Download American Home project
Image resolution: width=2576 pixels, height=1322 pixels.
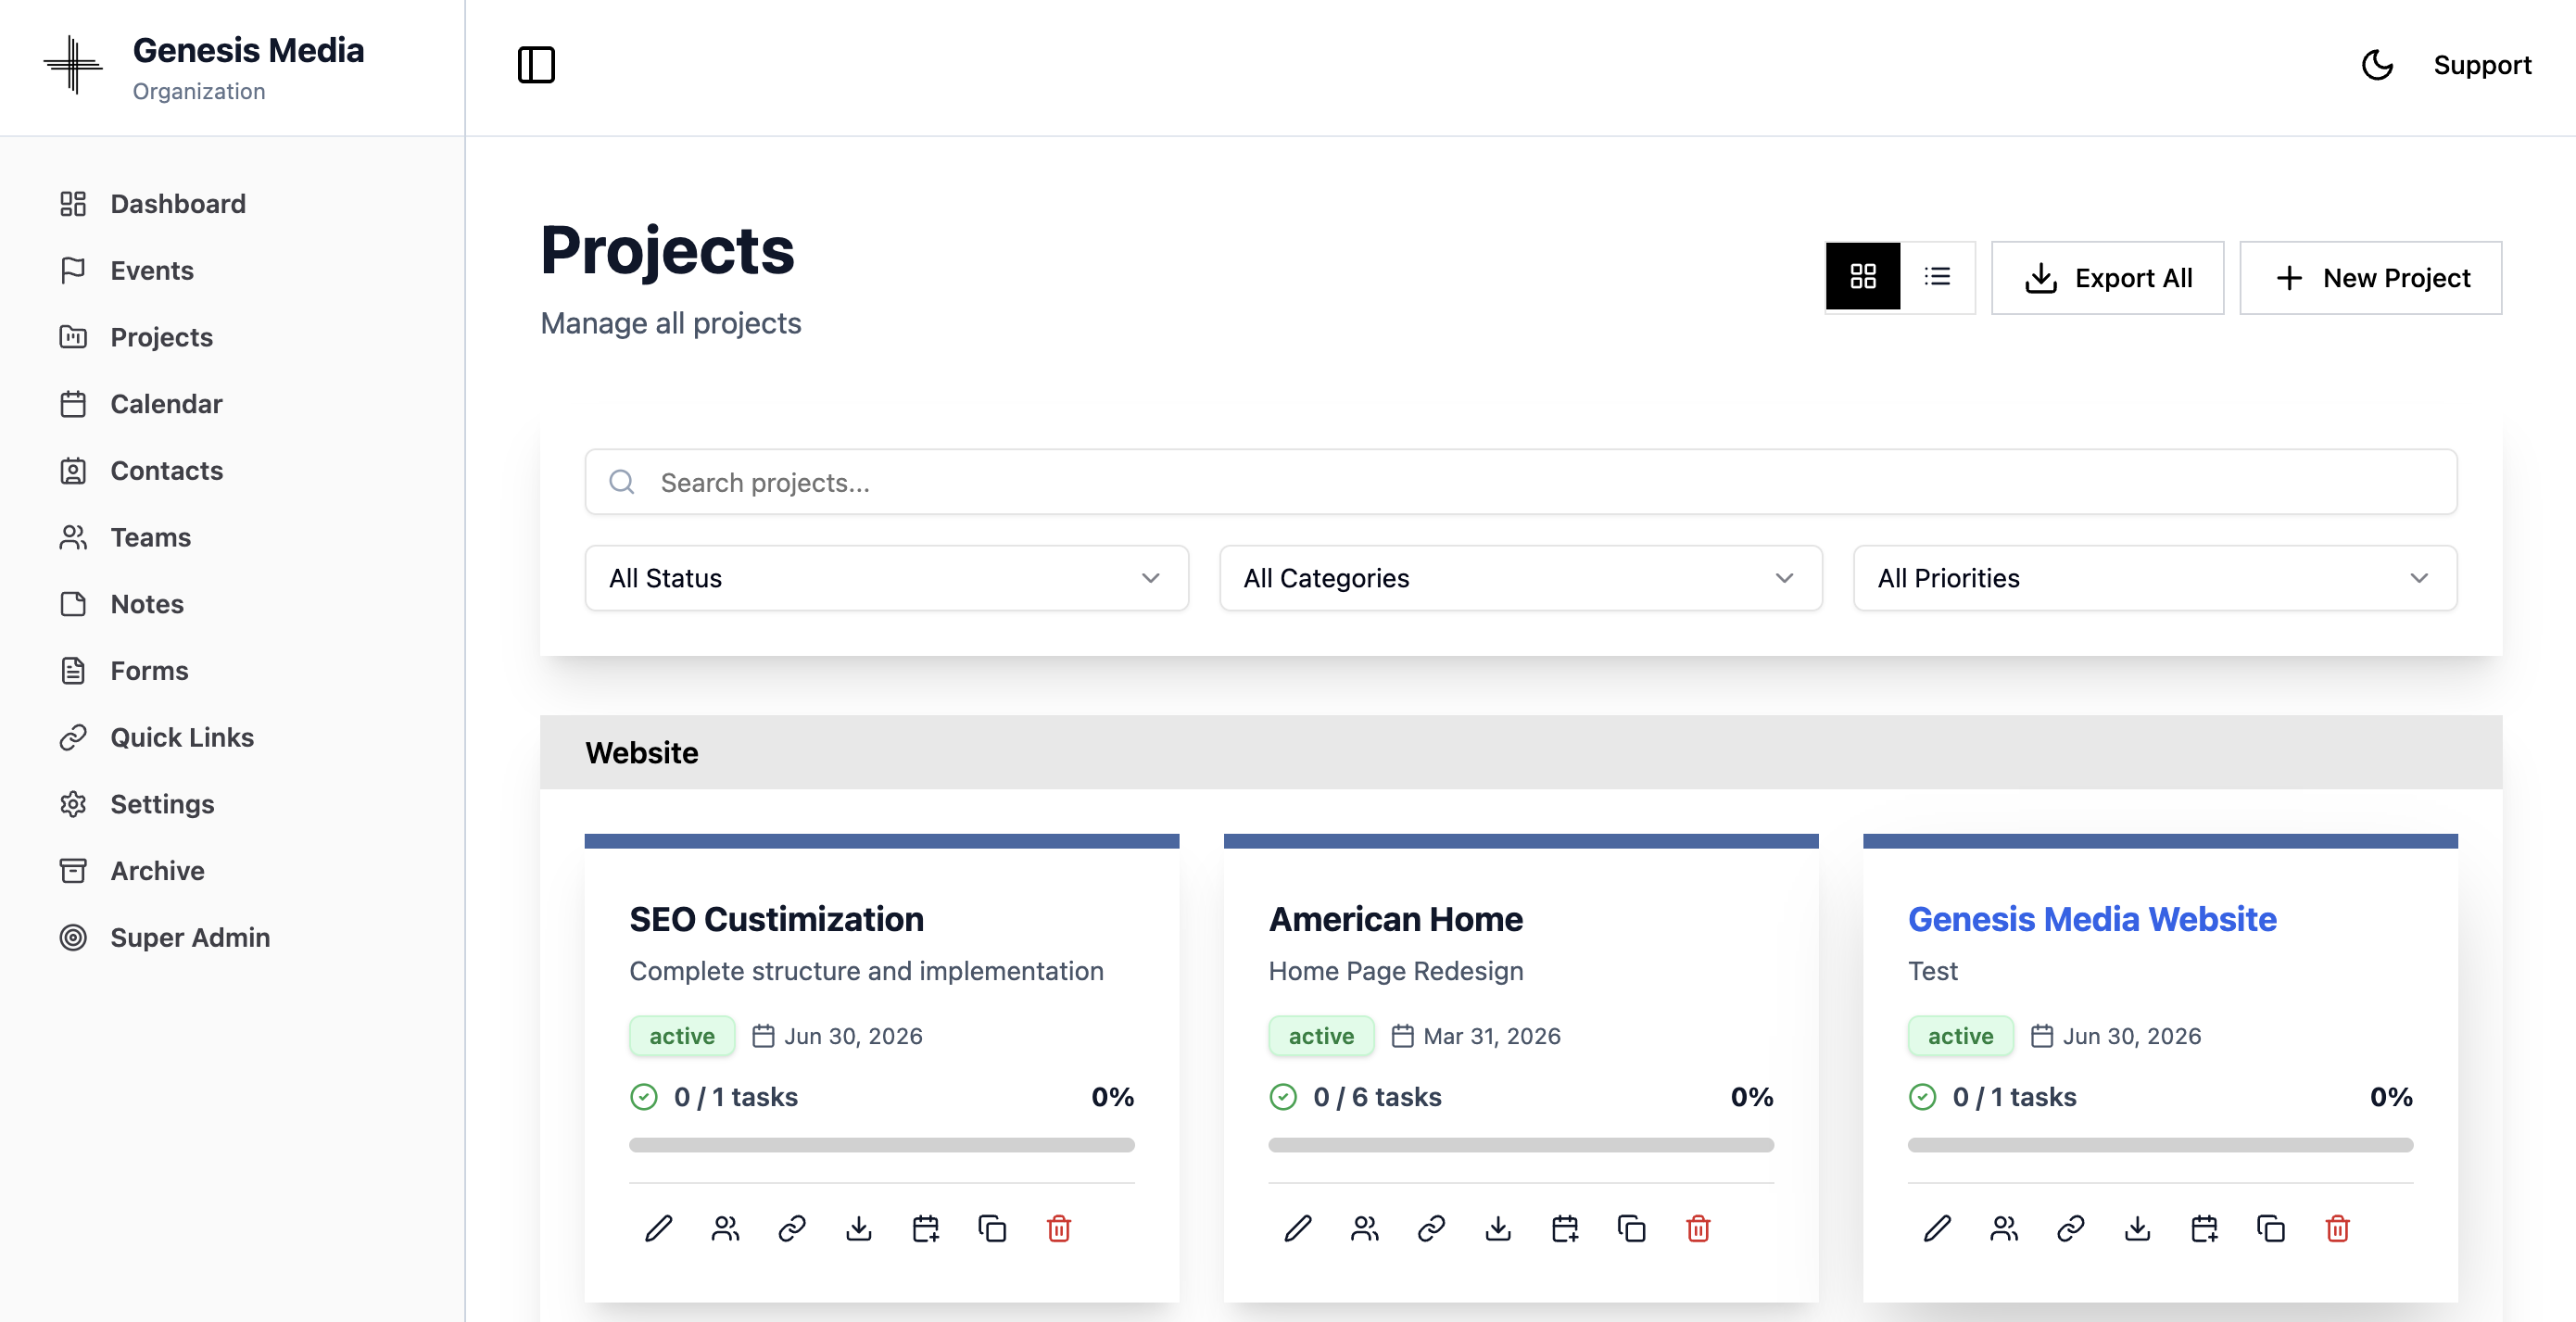pyautogui.click(x=1497, y=1228)
